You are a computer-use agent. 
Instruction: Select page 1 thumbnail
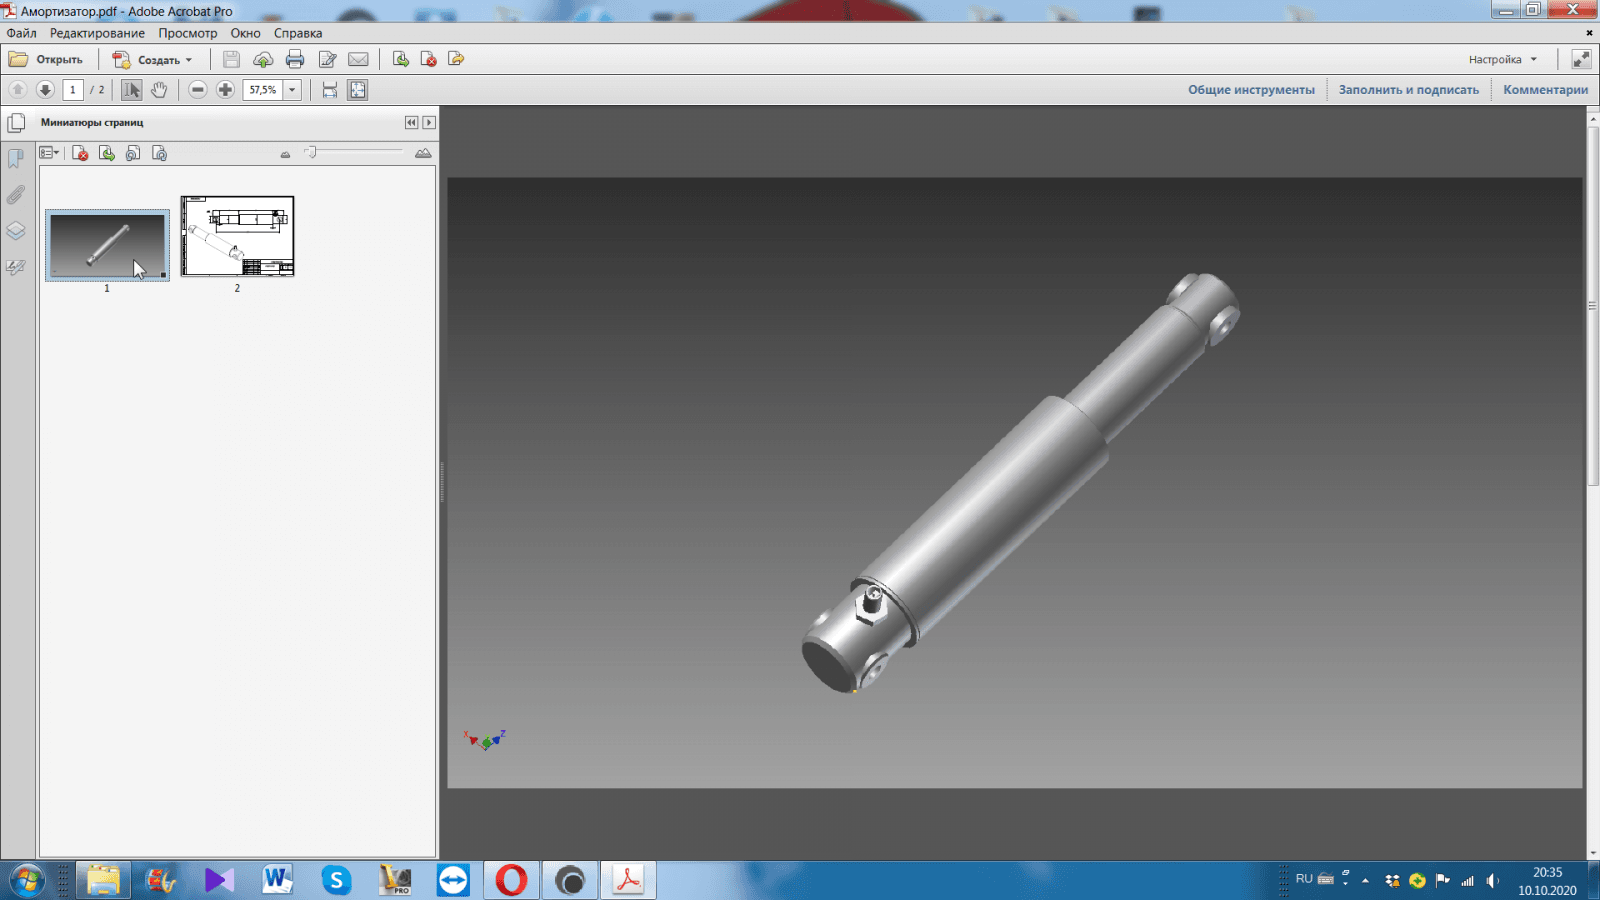107,245
